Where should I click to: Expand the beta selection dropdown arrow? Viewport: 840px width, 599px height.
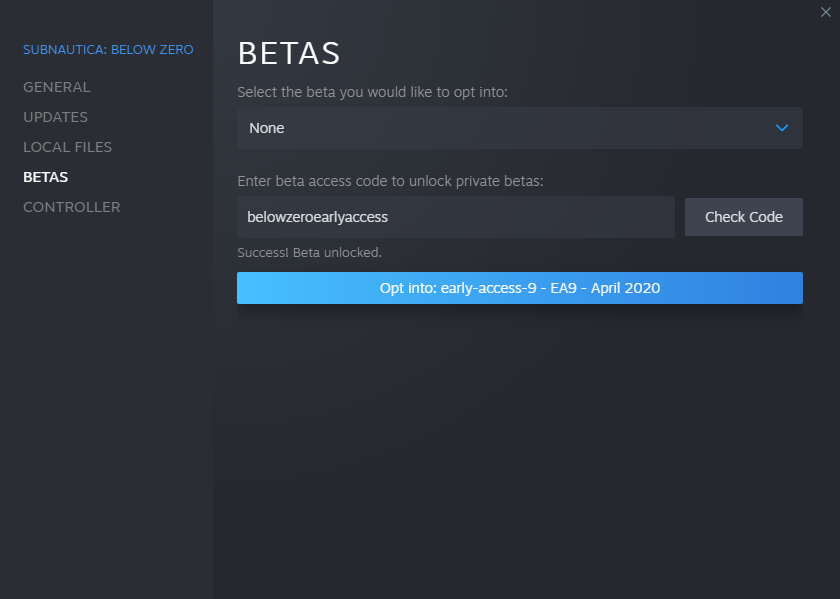coord(782,128)
